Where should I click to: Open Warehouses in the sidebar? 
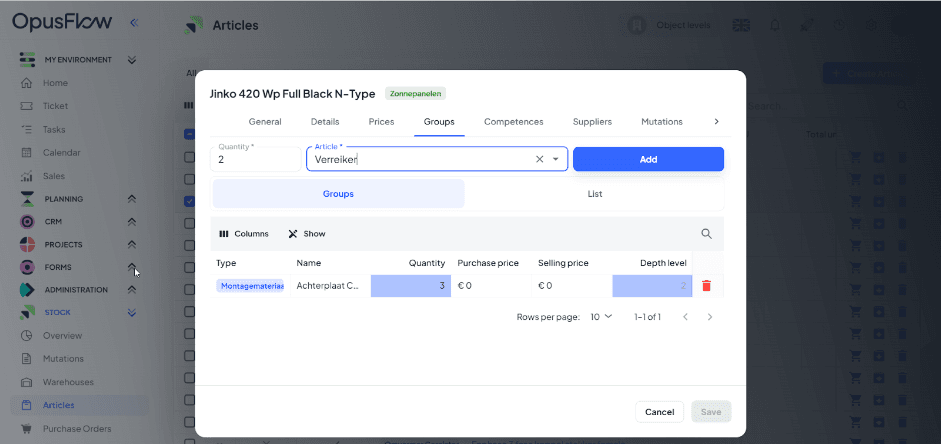68,382
